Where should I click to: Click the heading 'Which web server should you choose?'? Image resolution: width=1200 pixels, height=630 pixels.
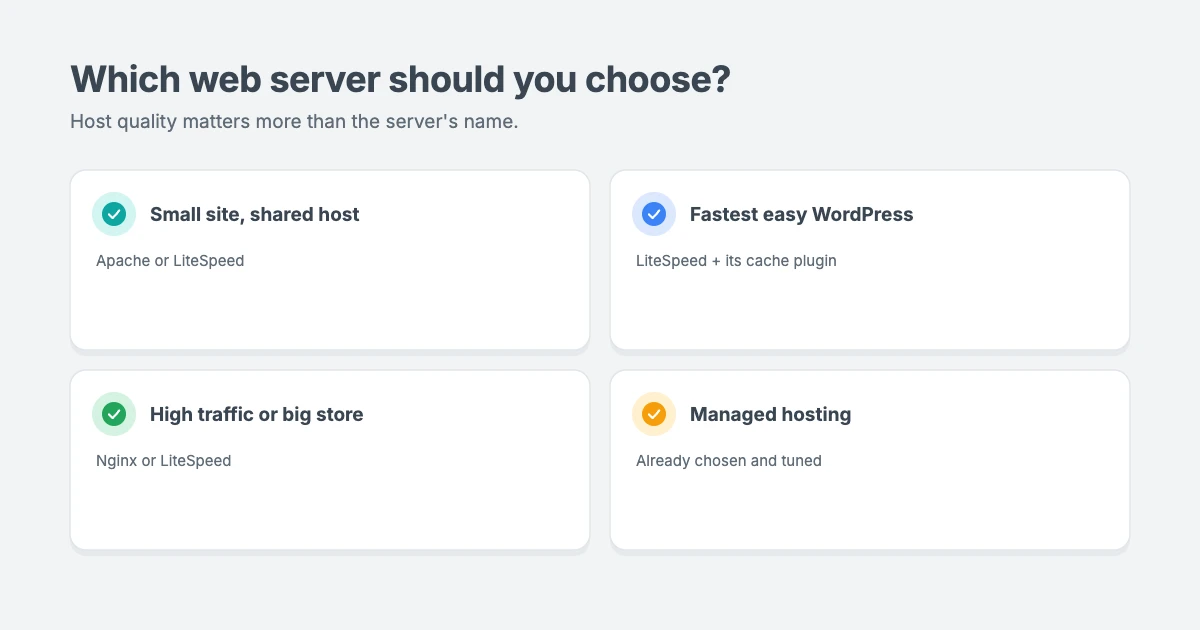pyautogui.click(x=401, y=80)
